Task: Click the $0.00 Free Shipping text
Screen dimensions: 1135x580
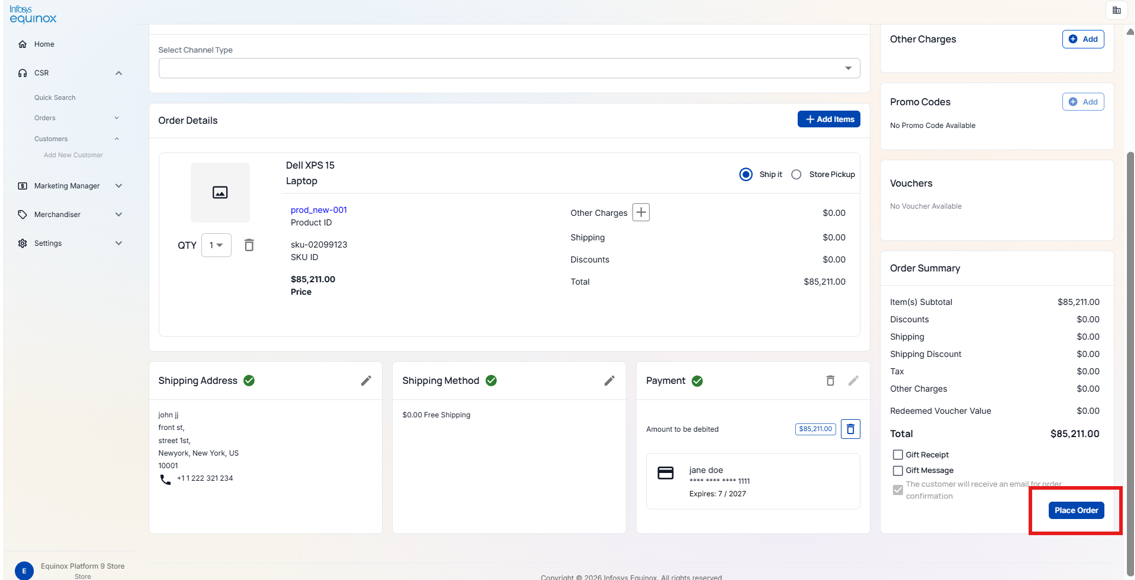Action: coord(436,415)
